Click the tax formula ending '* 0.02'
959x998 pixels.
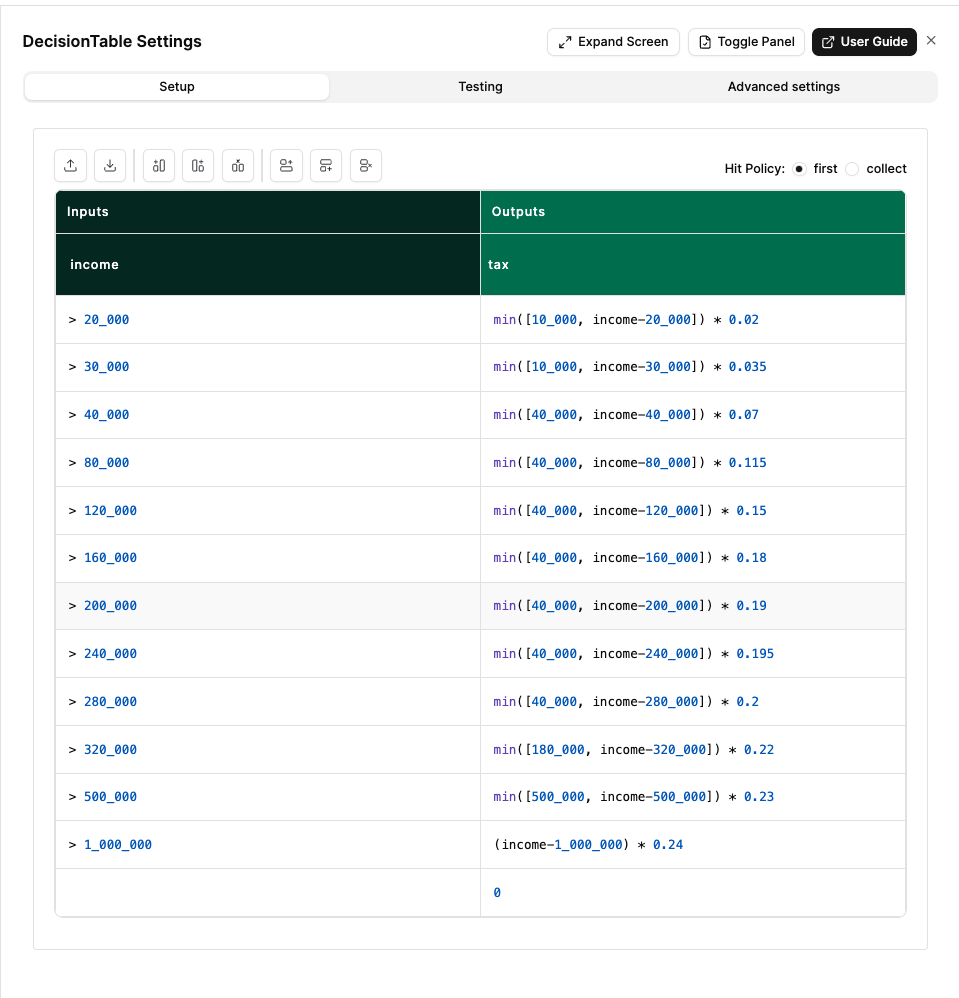693,320
